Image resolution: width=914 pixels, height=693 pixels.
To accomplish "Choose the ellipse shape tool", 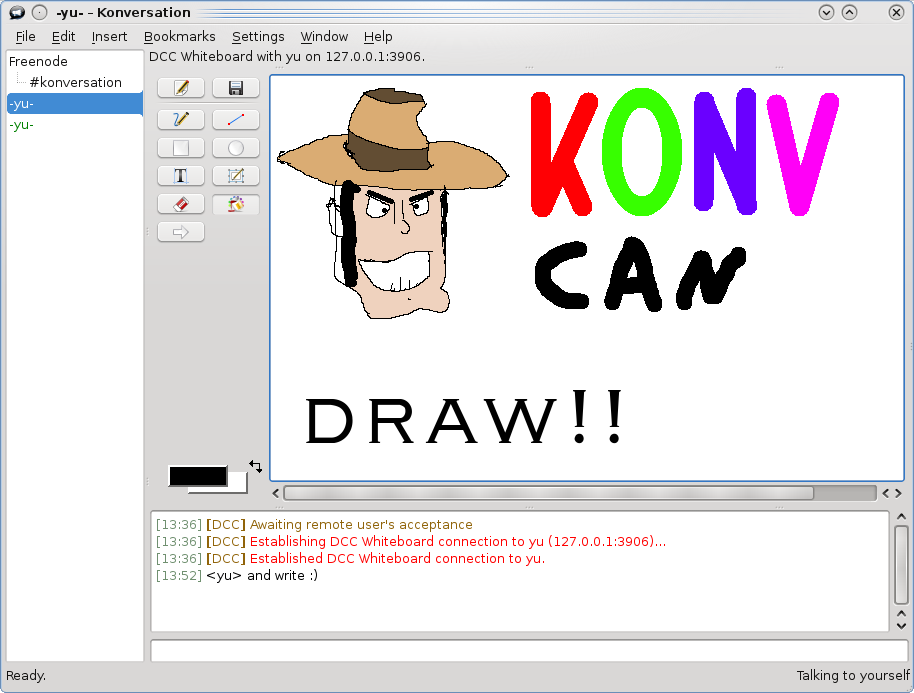I will coord(236,148).
